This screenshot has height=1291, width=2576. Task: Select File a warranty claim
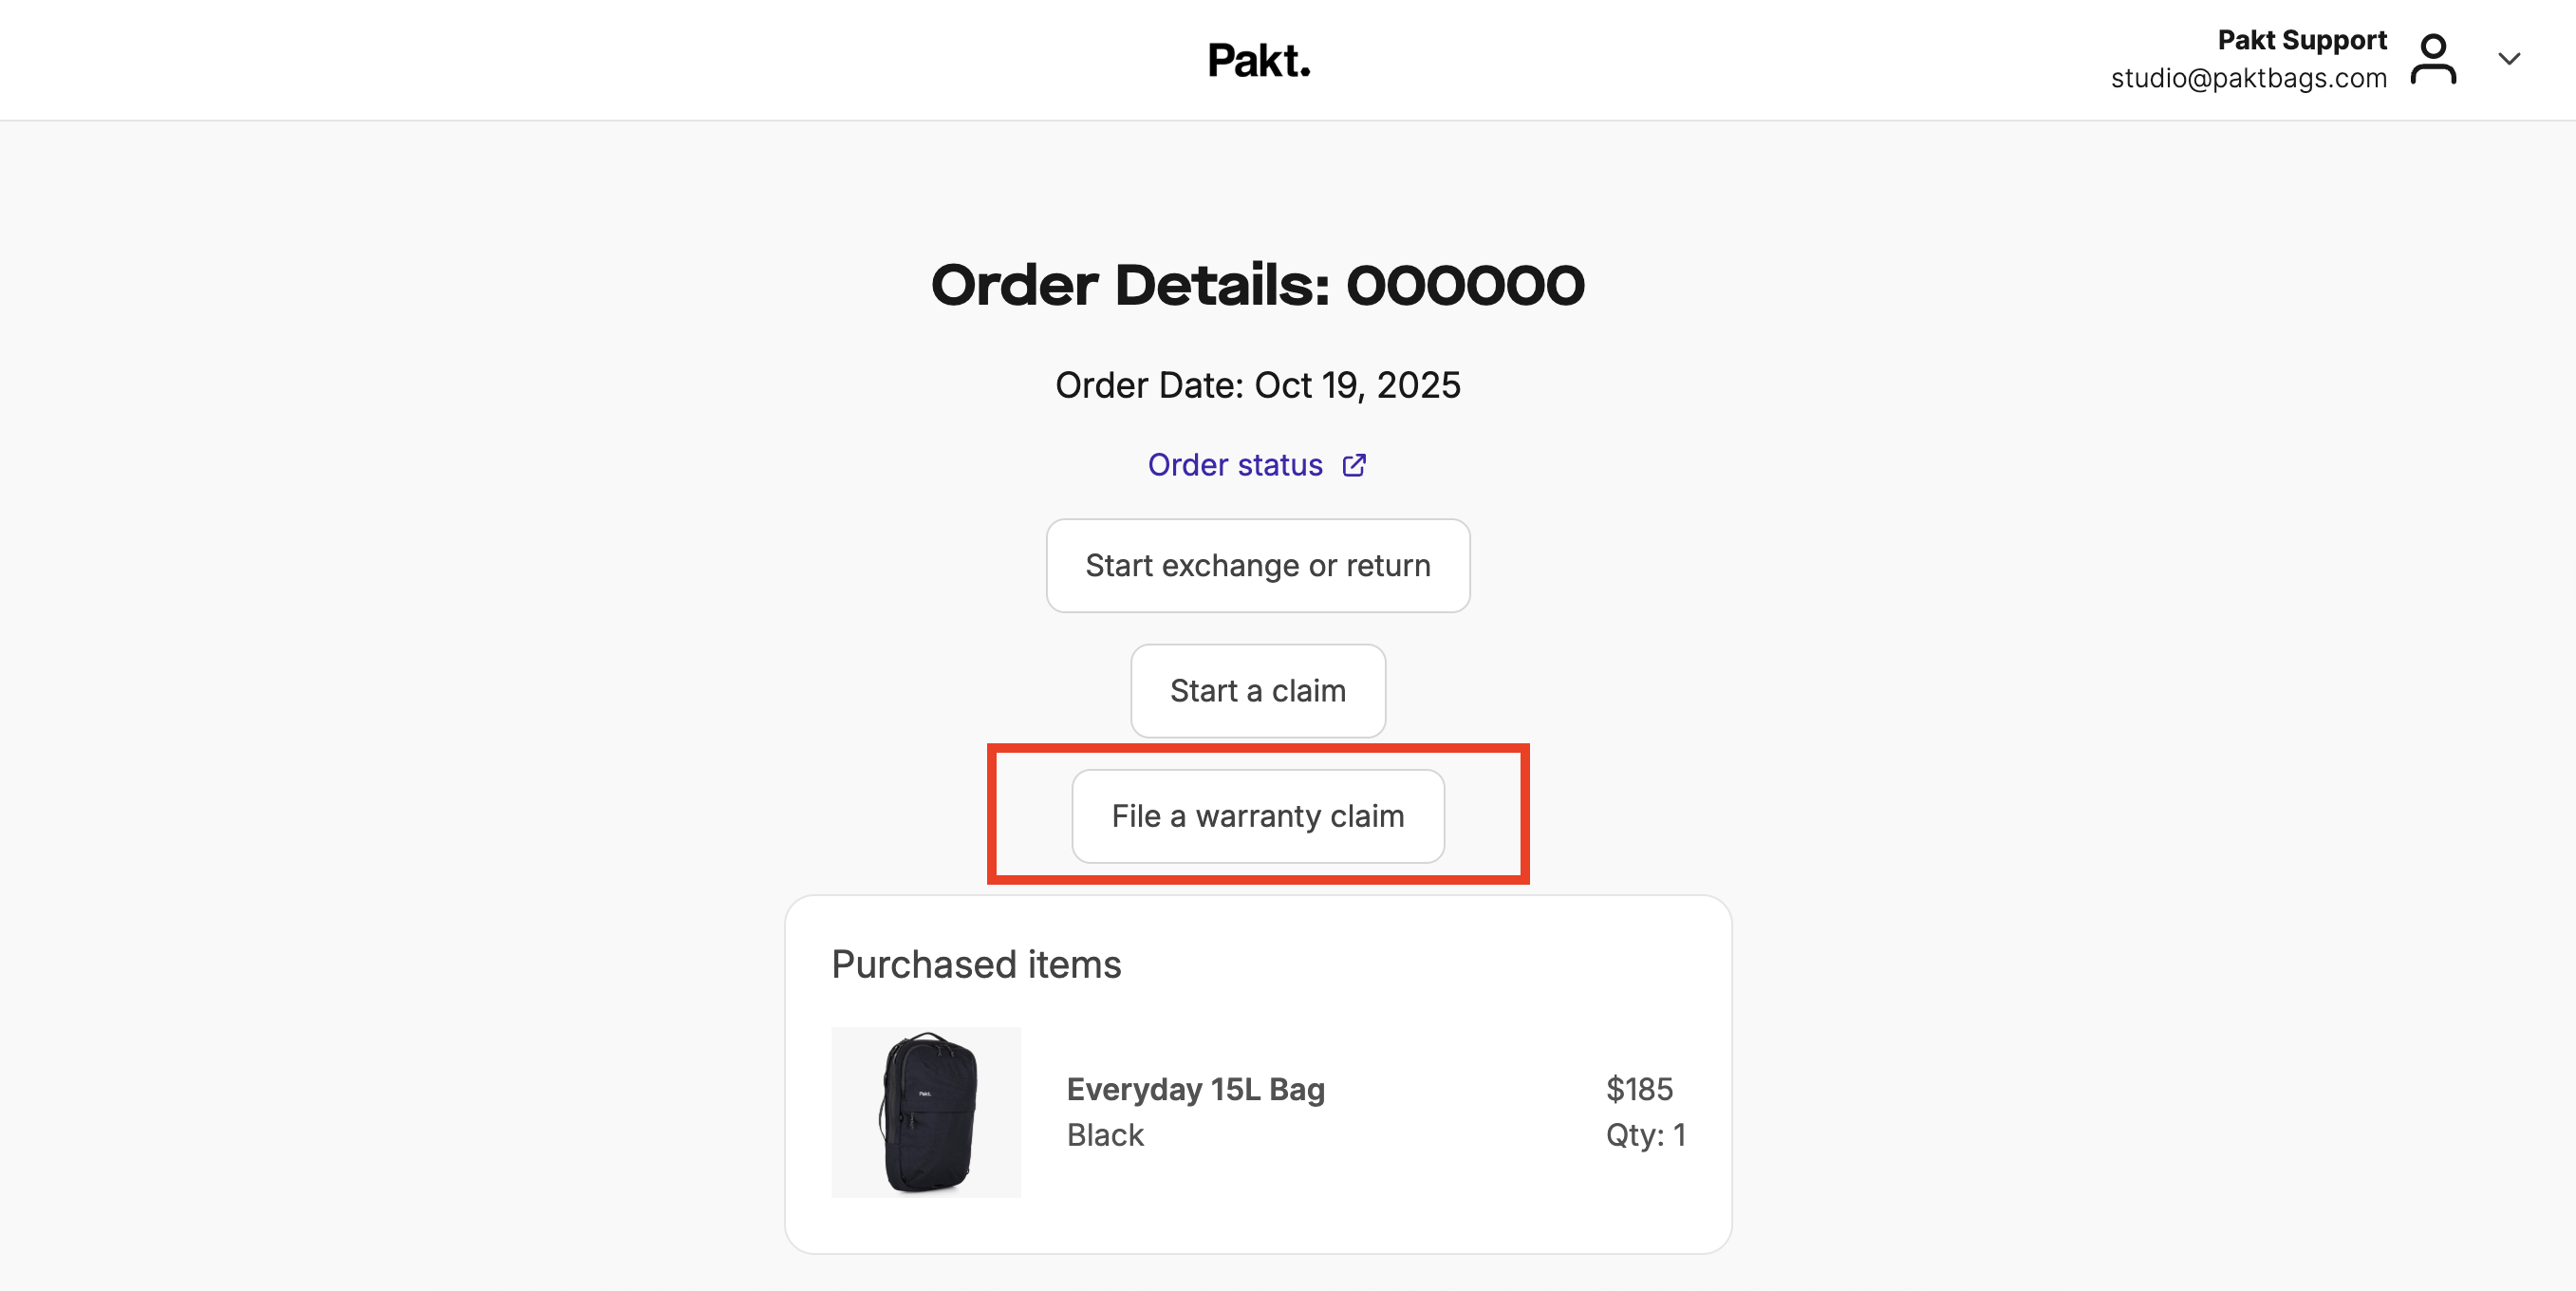[1258, 816]
